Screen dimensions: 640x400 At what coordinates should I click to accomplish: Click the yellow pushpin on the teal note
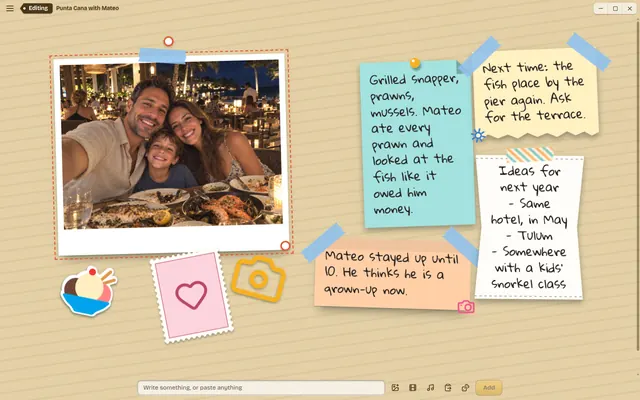coord(415,63)
